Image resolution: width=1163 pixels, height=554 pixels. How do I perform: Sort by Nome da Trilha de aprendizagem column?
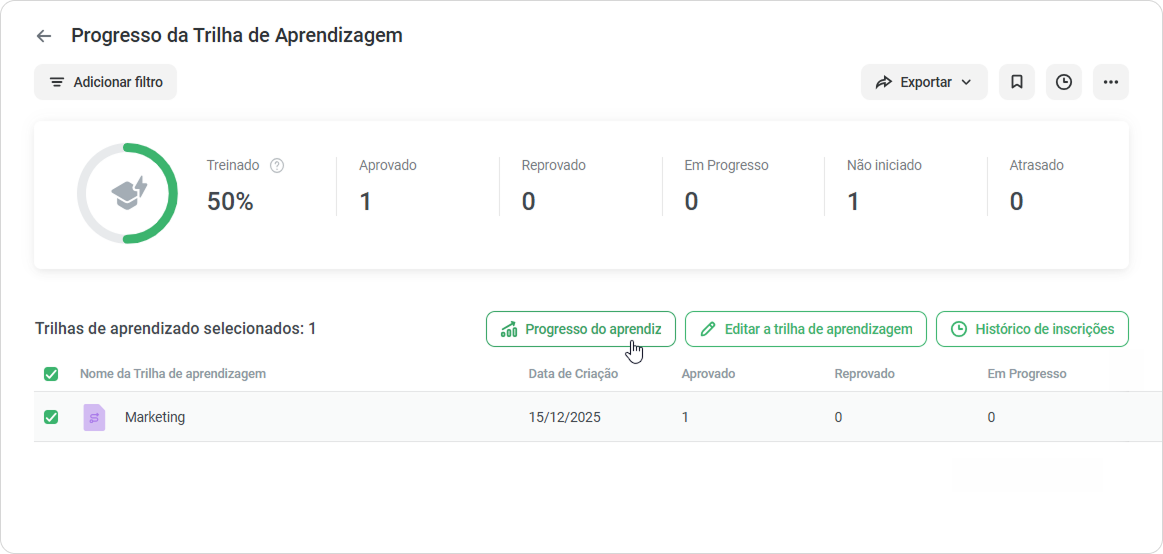(x=173, y=374)
